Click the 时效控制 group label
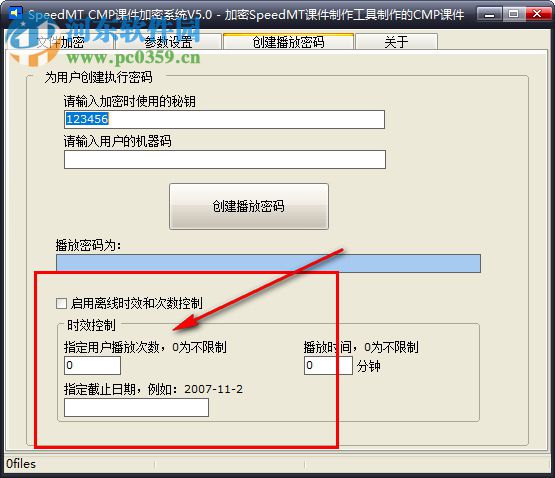This screenshot has height=478, width=555. (x=91, y=325)
